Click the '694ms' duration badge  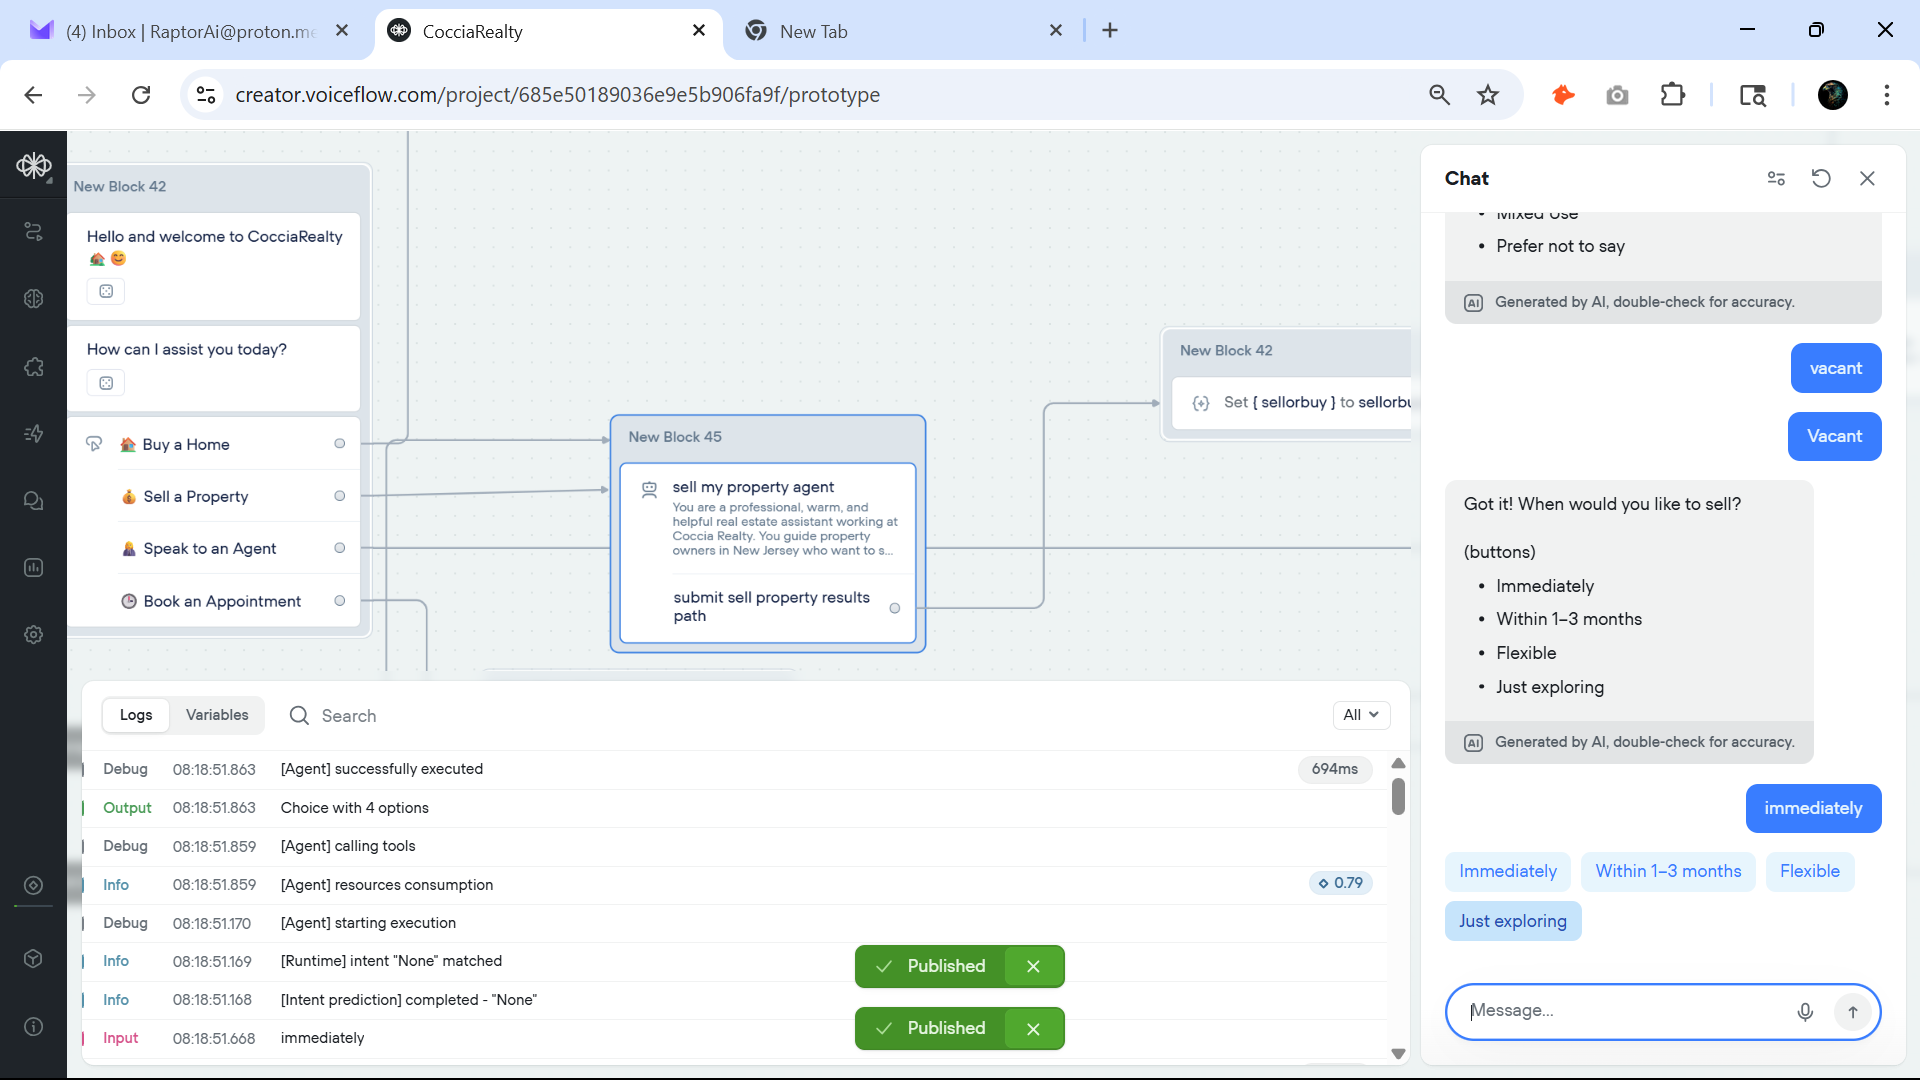click(x=1334, y=769)
